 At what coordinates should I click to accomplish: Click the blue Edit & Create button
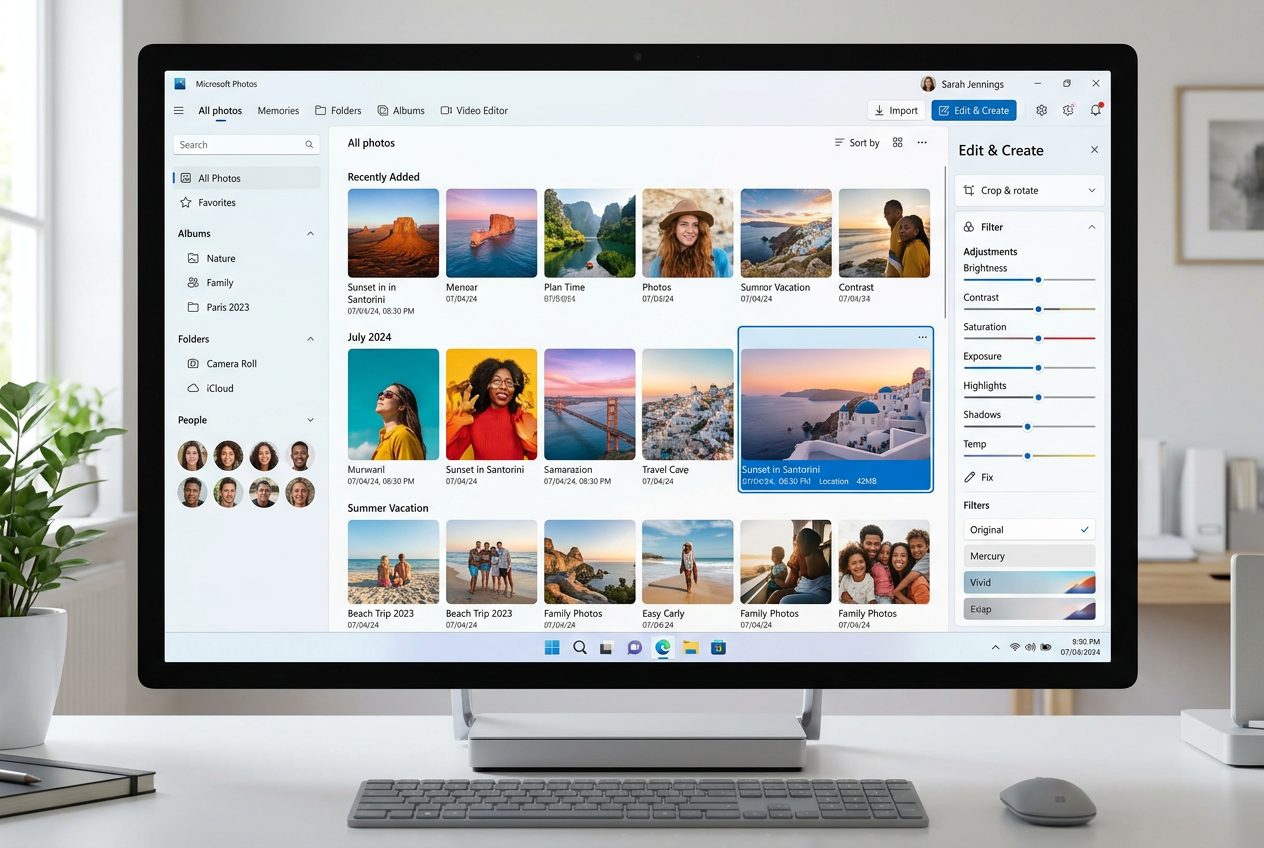click(974, 110)
